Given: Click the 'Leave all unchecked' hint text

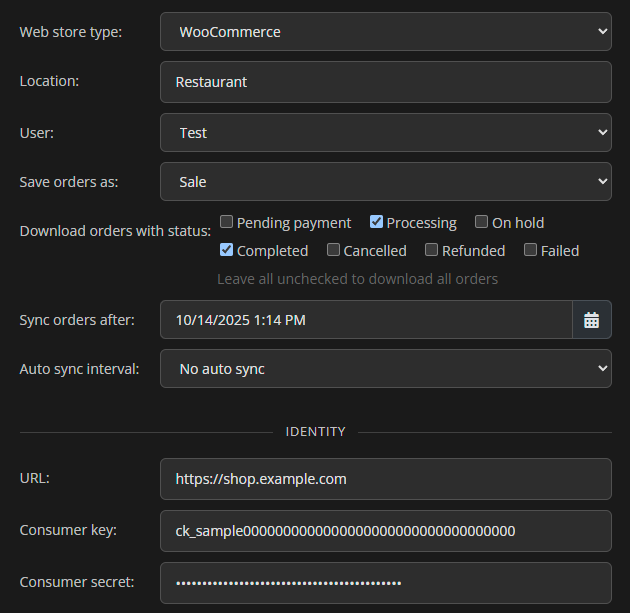Looking at the screenshot, I should pyautogui.click(x=358, y=279).
